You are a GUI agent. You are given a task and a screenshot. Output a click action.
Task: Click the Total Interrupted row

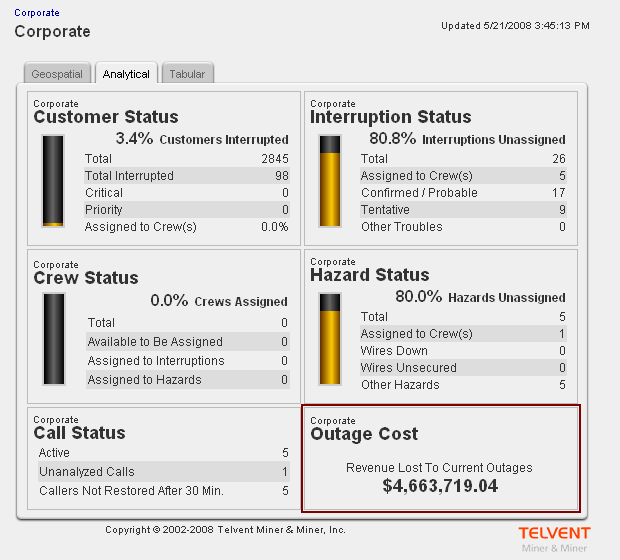pos(187,176)
